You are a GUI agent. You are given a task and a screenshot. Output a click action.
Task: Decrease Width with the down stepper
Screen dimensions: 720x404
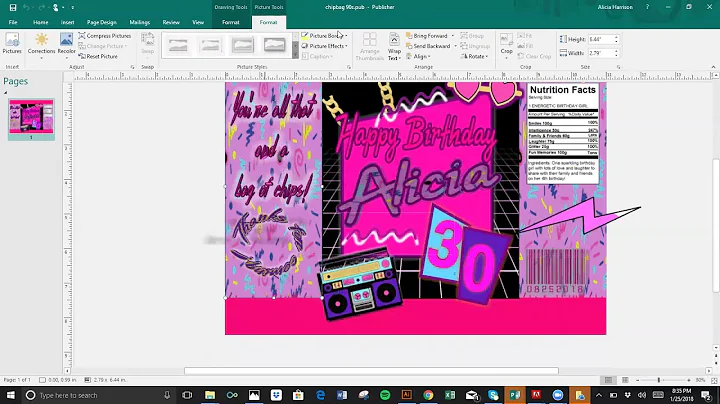616,56
